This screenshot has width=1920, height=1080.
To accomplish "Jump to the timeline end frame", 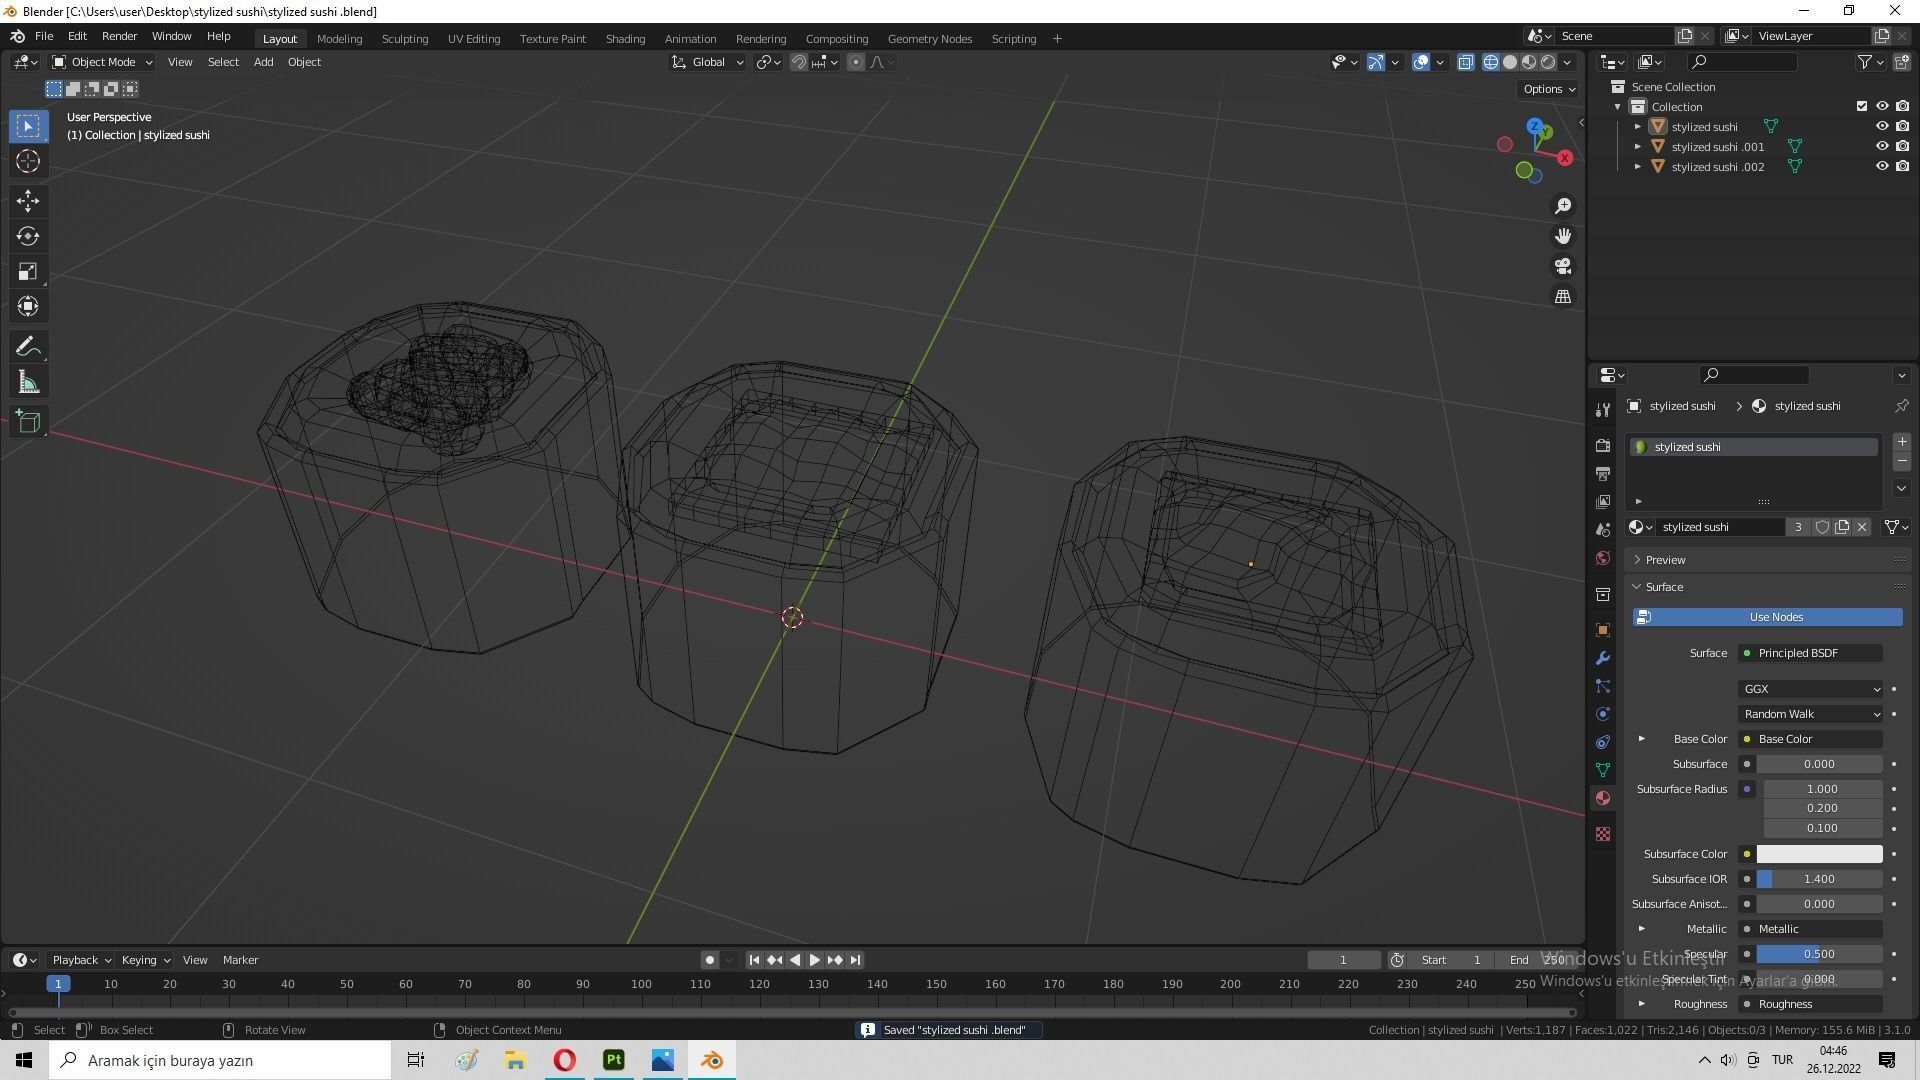I will tap(855, 960).
